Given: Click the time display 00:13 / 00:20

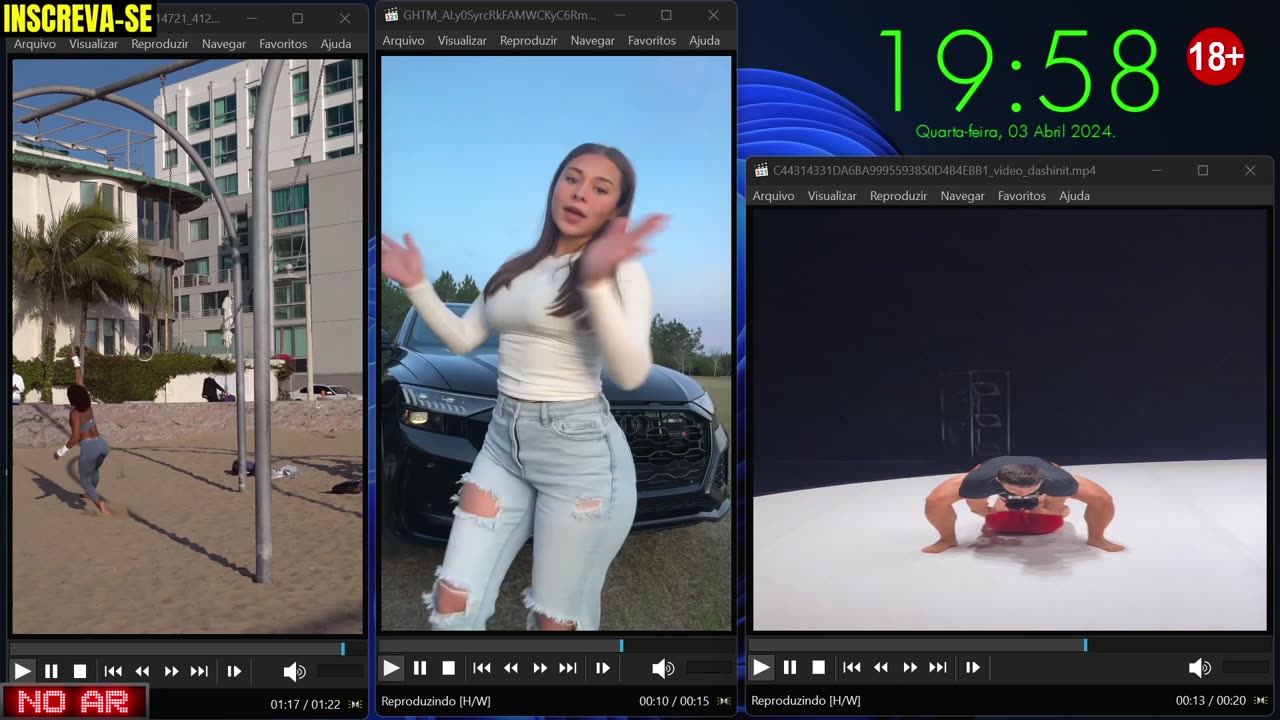Looking at the screenshot, I should pos(1210,701).
